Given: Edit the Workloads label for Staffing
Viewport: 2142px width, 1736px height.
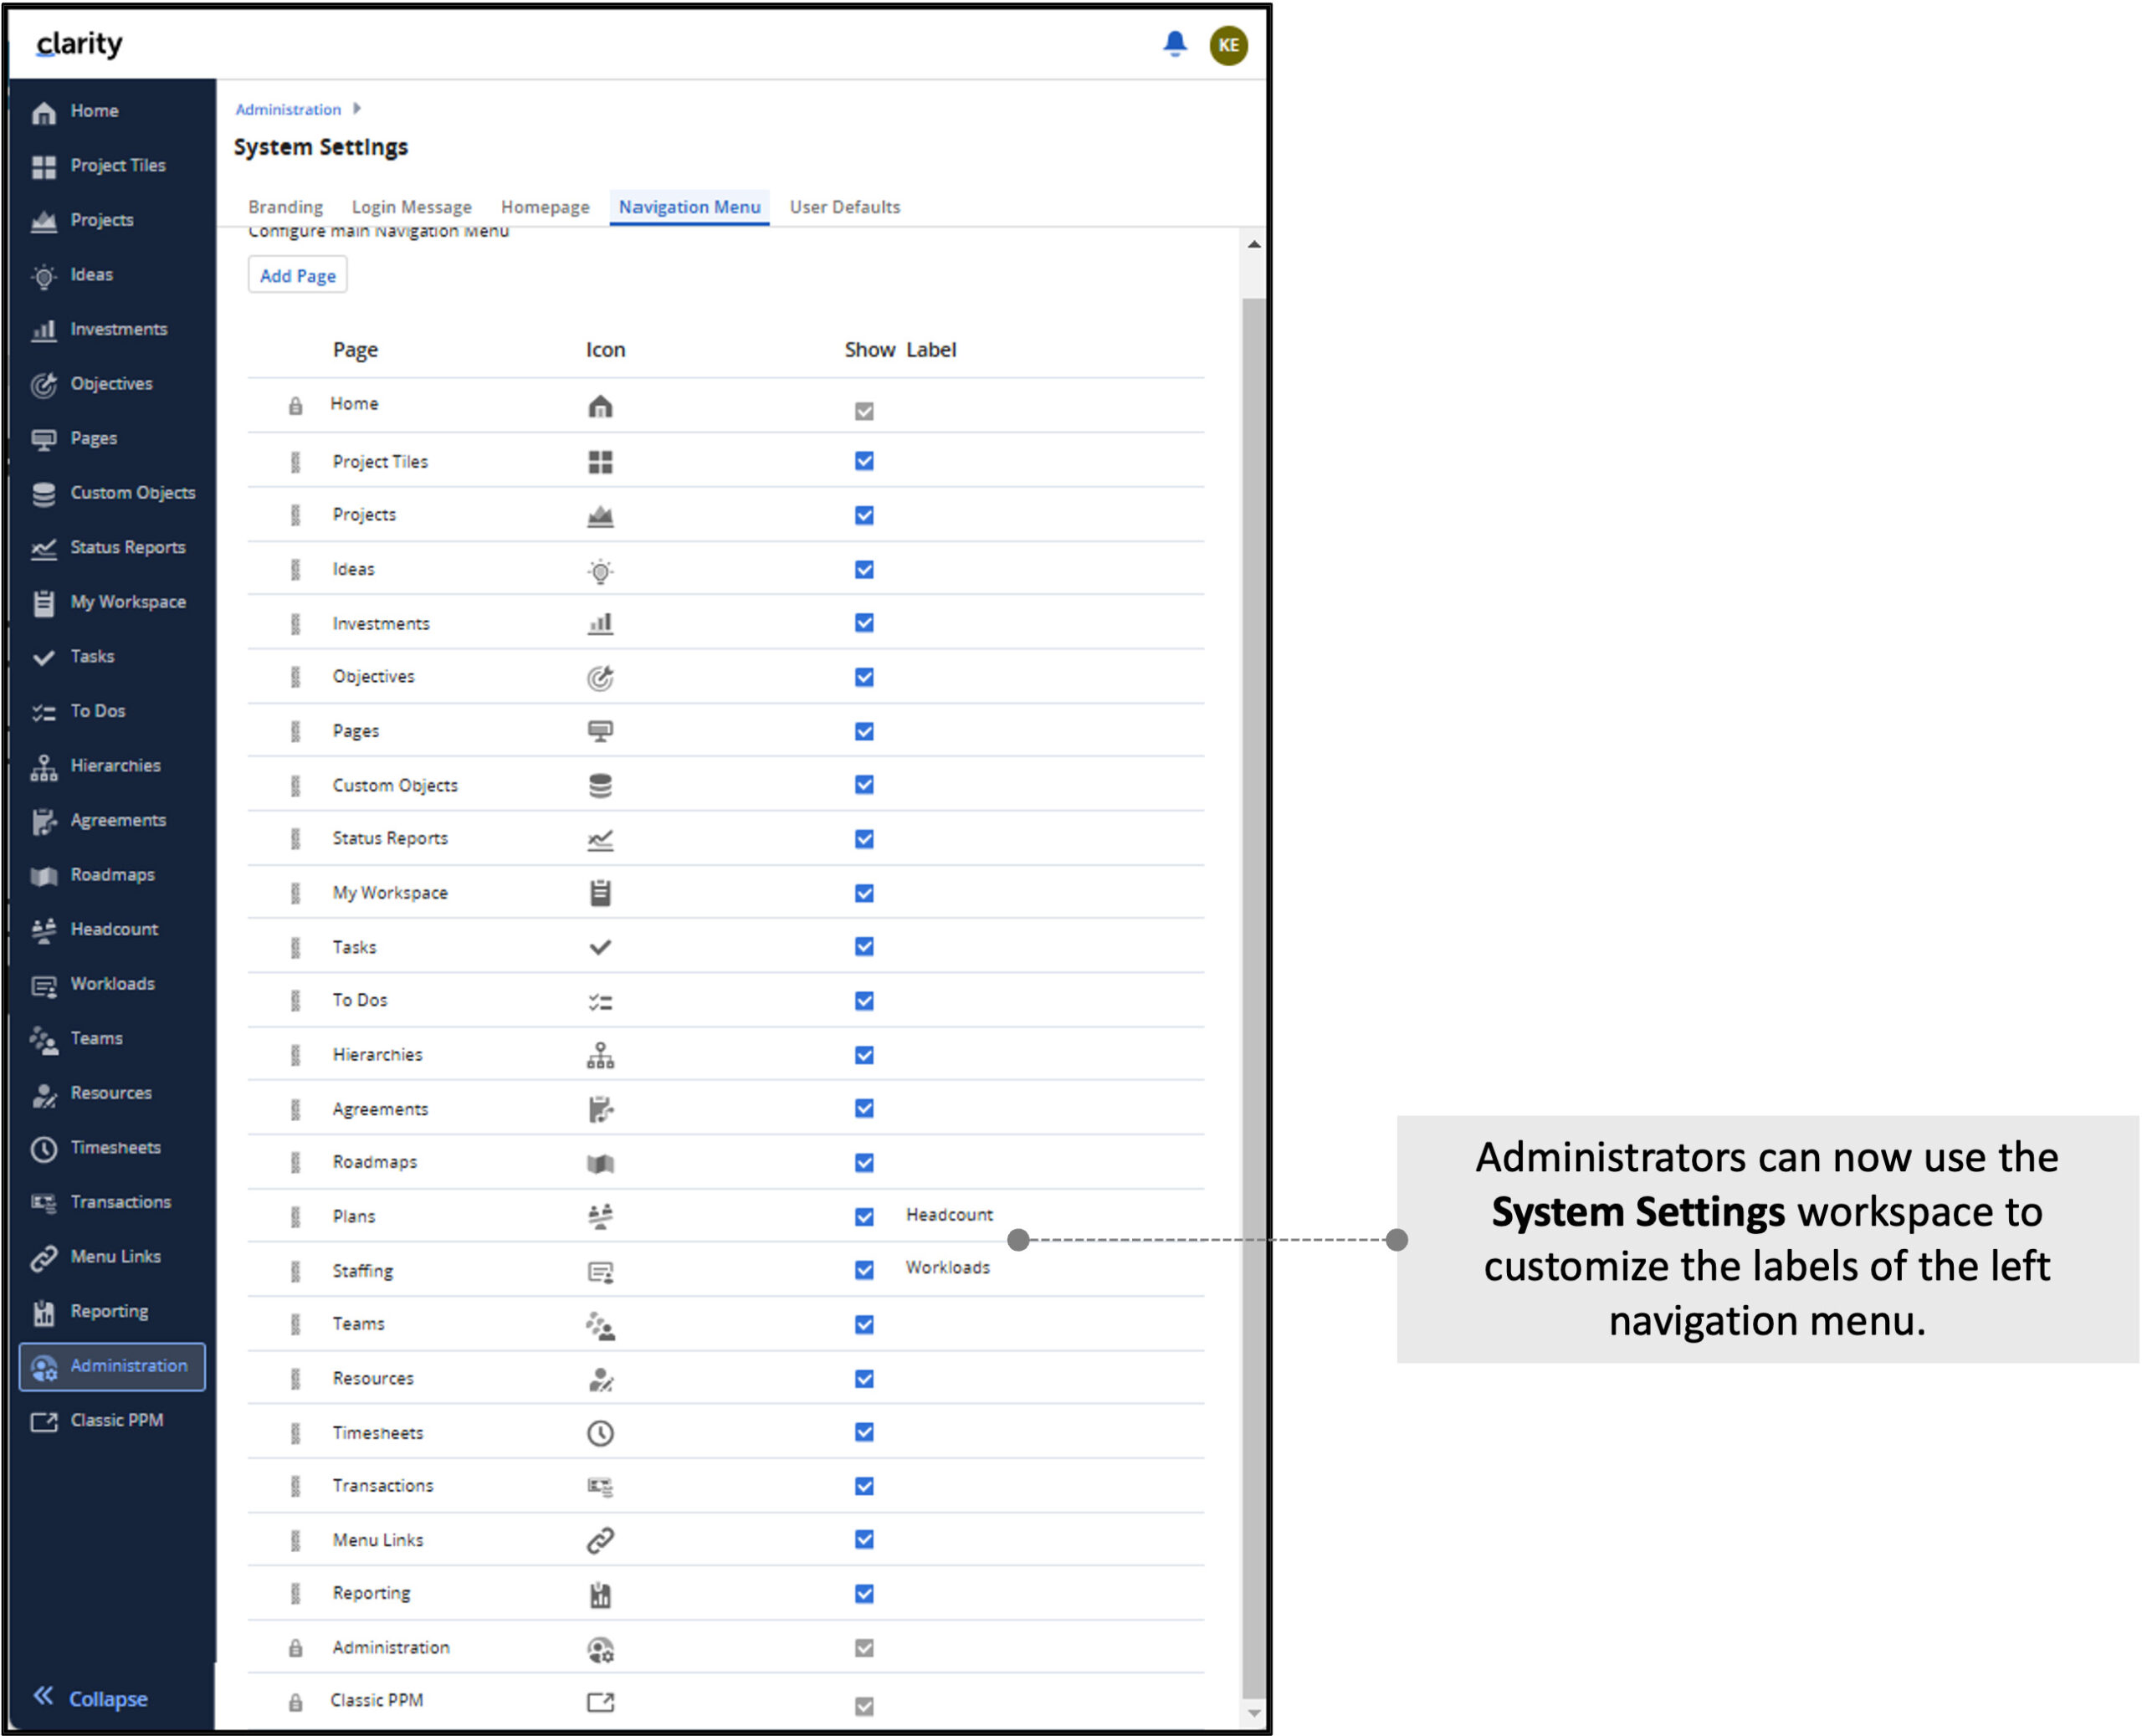Looking at the screenshot, I should click(x=947, y=1267).
